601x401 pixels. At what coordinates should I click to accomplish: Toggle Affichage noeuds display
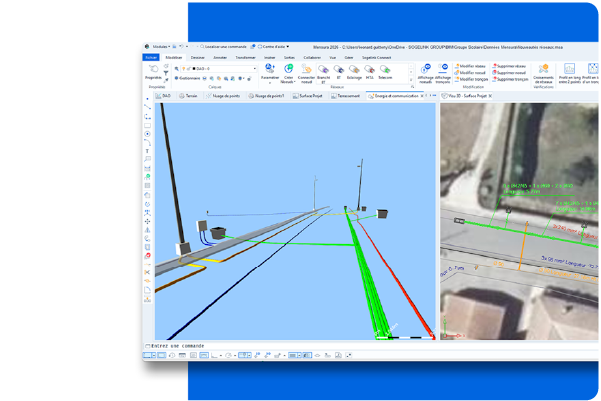[x=426, y=71]
